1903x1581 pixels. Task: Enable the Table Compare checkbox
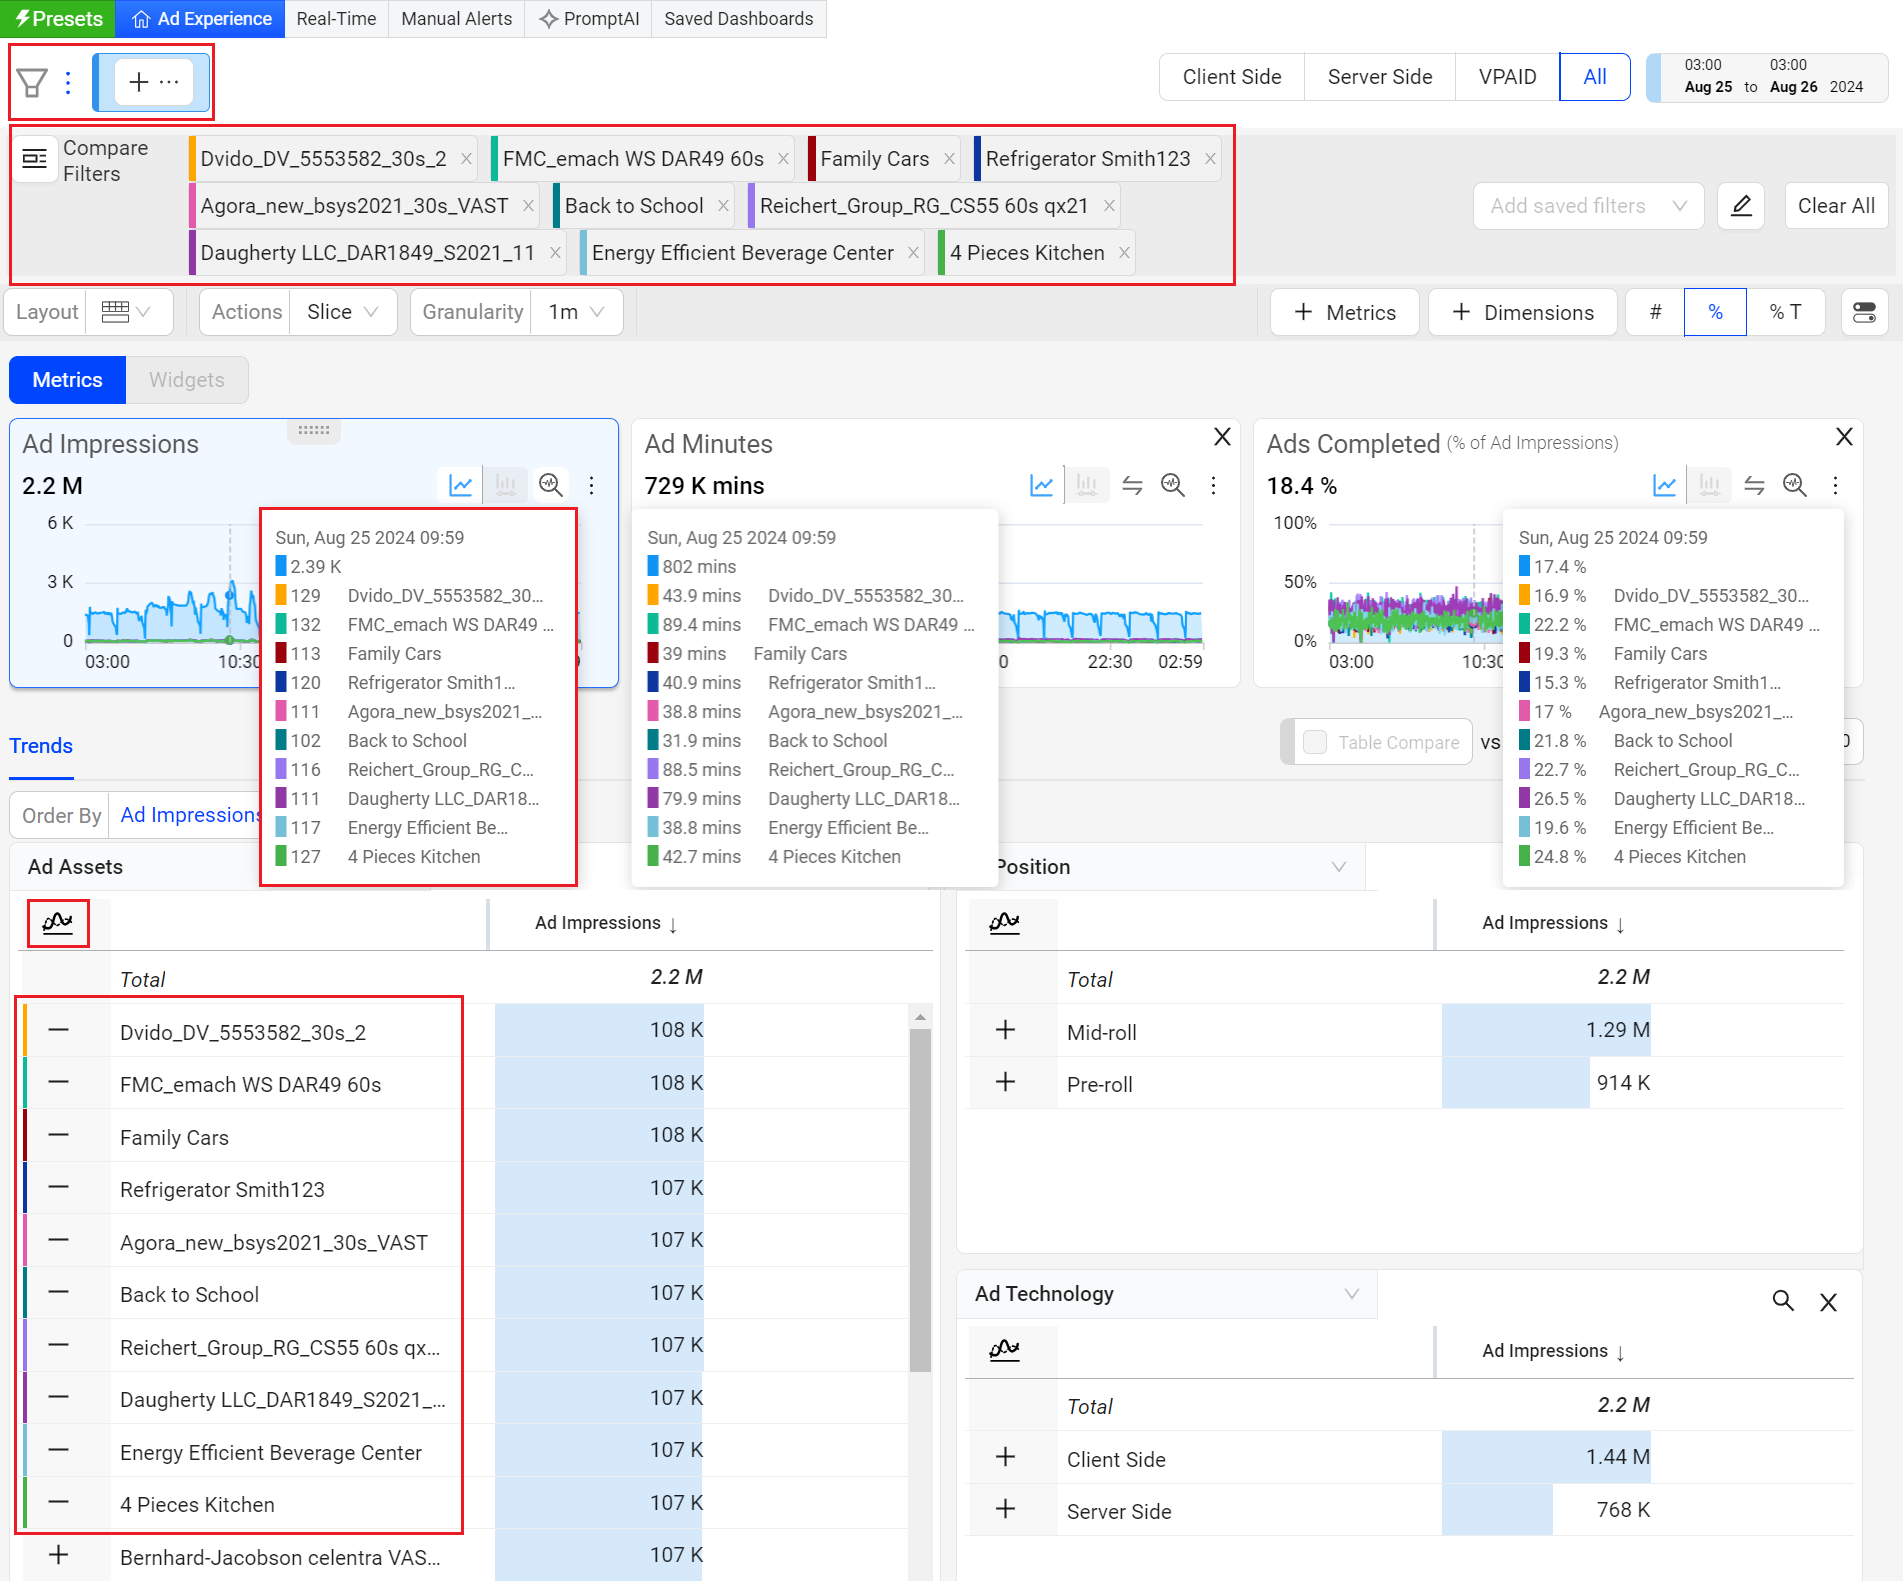point(1315,742)
